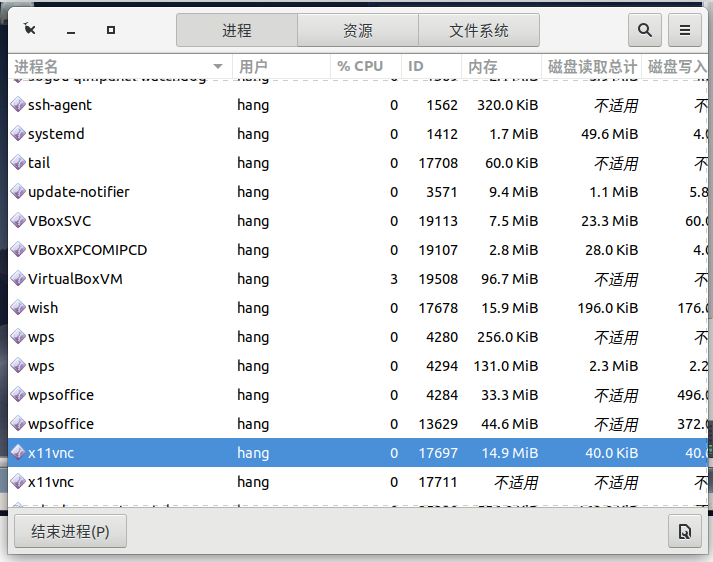End the selected process with 结束进程(P)
The height and width of the screenshot is (562, 713).
click(x=70, y=531)
